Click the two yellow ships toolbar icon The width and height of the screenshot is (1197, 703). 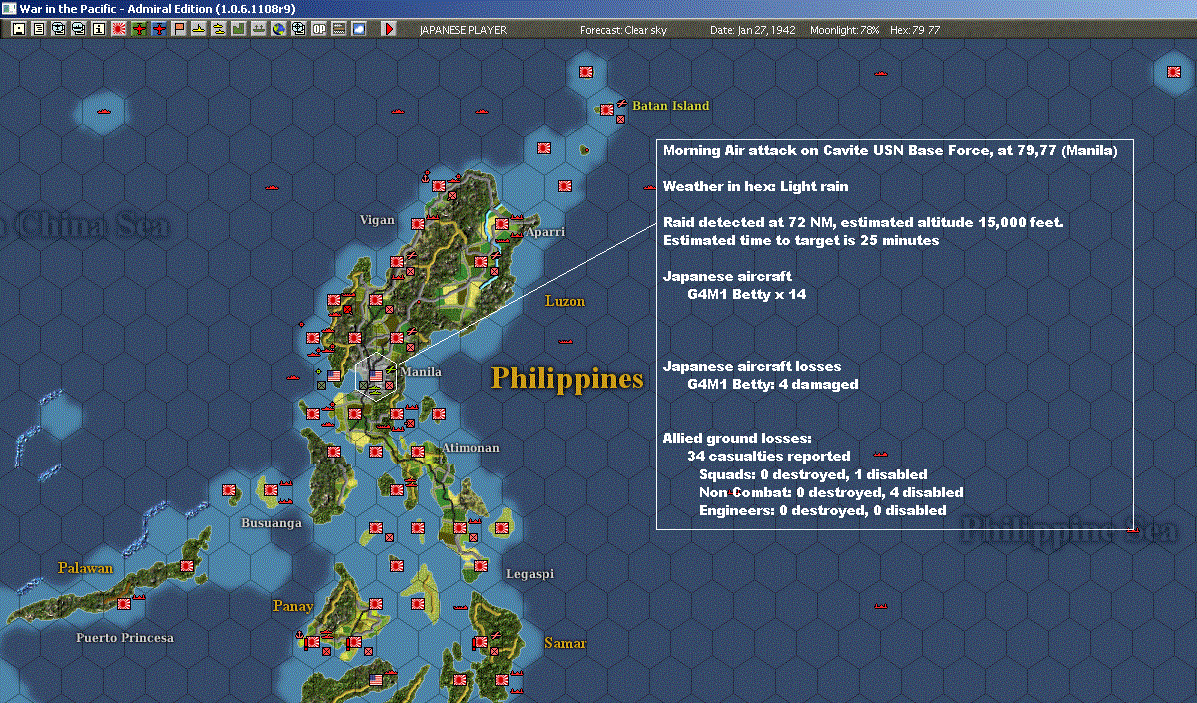(x=218, y=29)
